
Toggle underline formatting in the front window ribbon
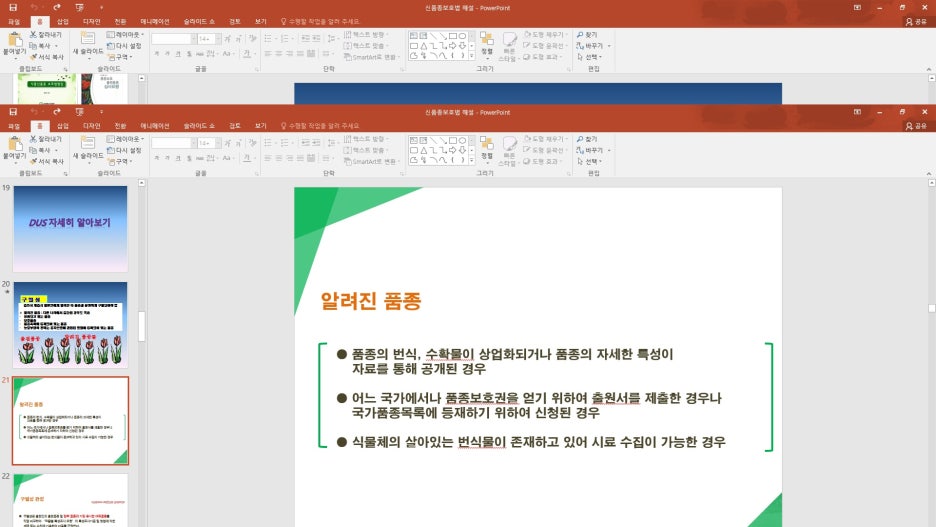click(178, 158)
